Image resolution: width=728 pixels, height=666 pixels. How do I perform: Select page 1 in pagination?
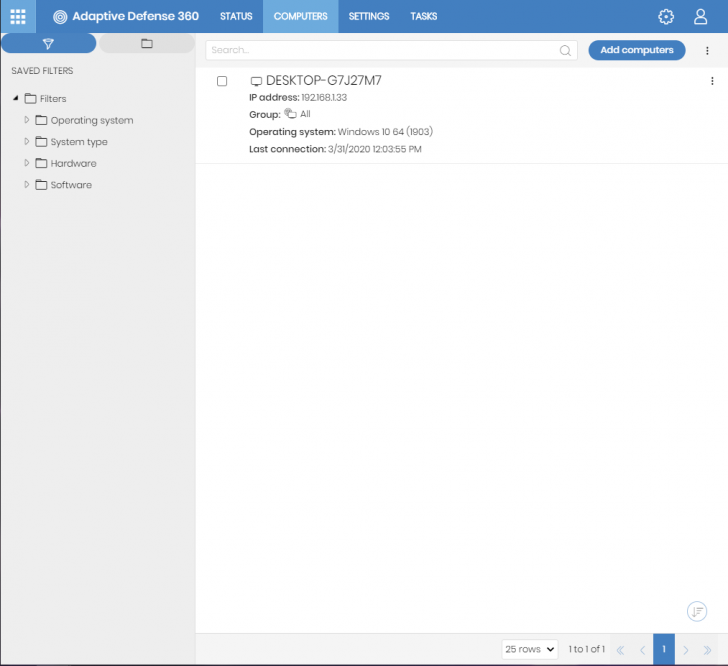point(664,649)
